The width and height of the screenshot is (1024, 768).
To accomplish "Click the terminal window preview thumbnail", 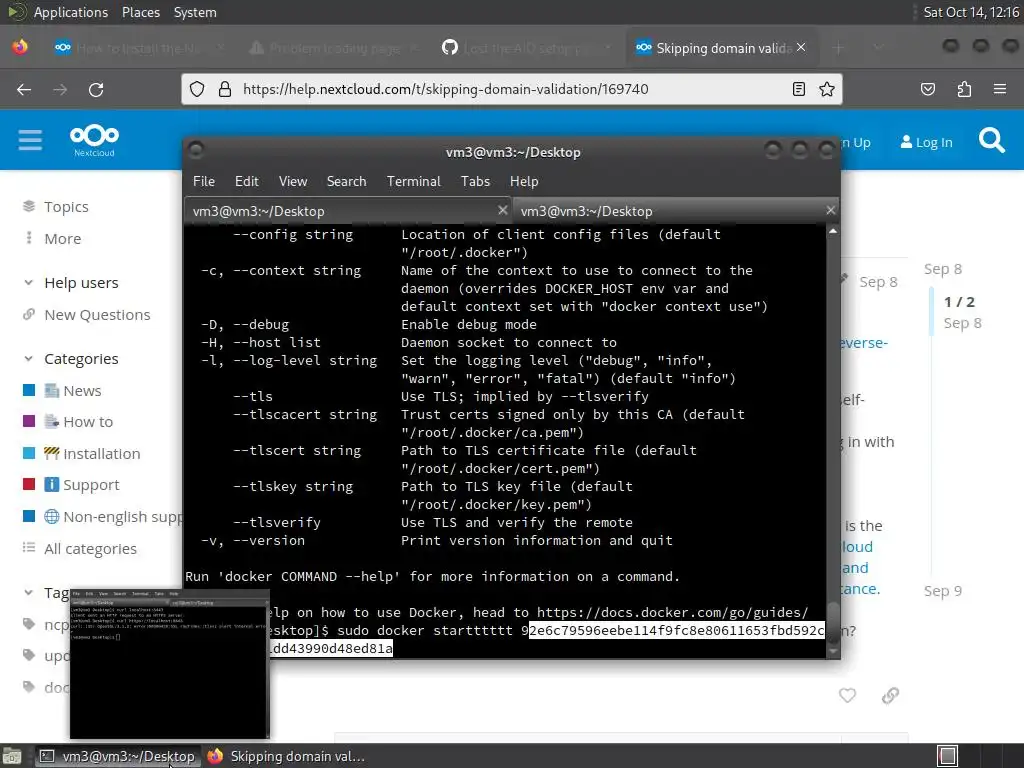I will coord(170,664).
